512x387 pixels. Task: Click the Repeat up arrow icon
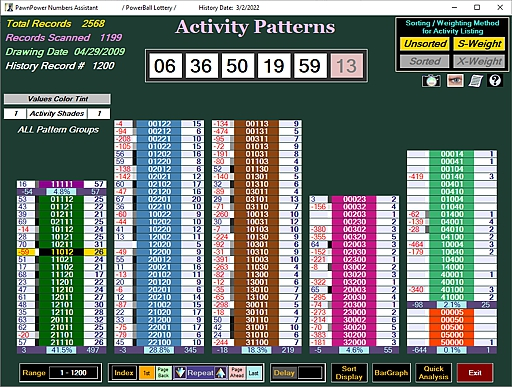click(221, 373)
